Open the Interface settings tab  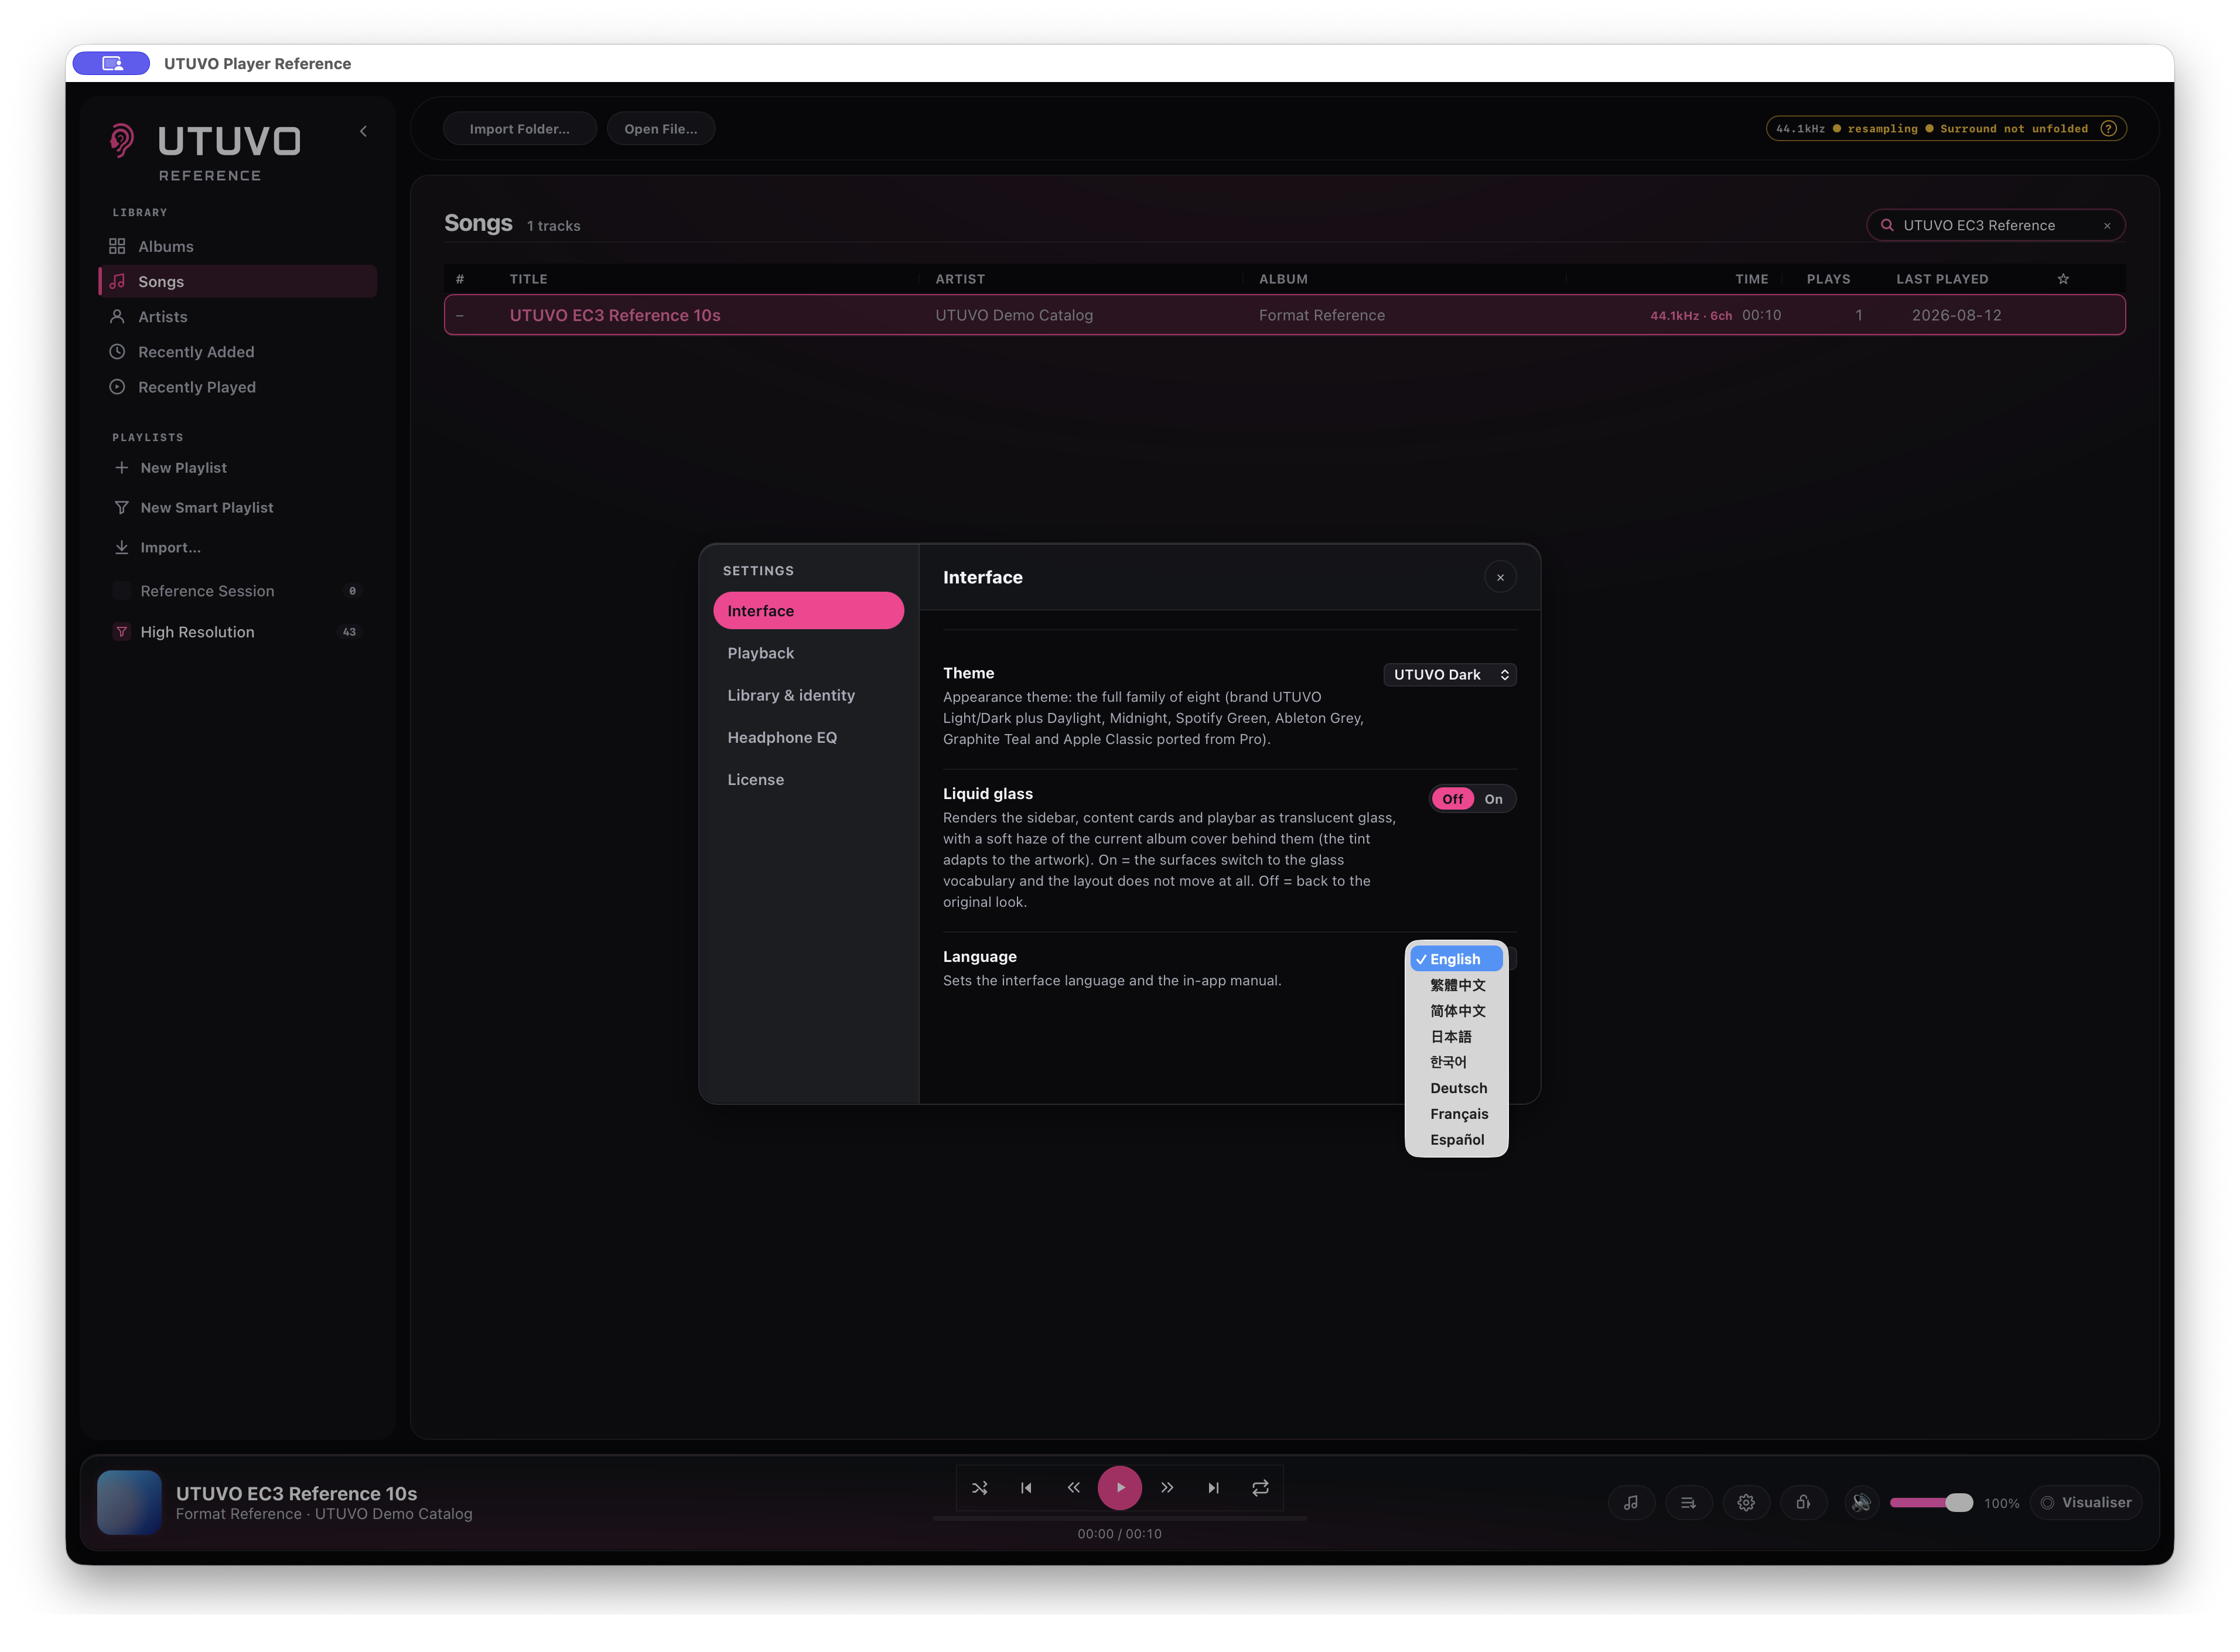[808, 611]
